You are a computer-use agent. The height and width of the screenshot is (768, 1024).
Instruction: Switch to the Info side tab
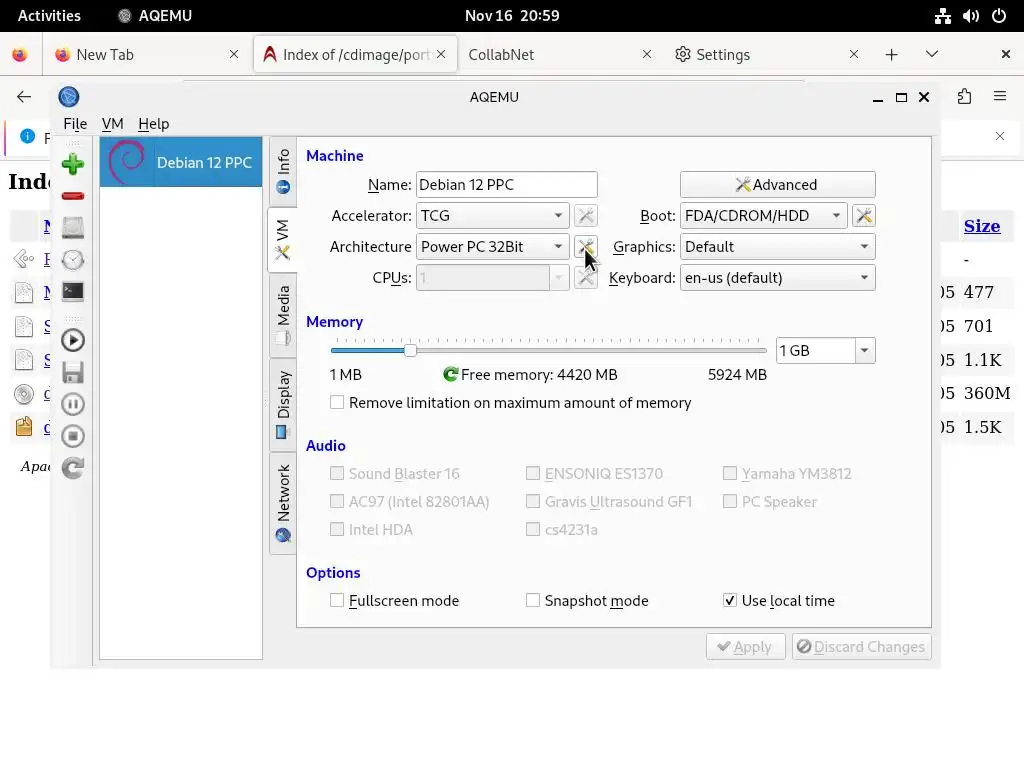click(283, 172)
